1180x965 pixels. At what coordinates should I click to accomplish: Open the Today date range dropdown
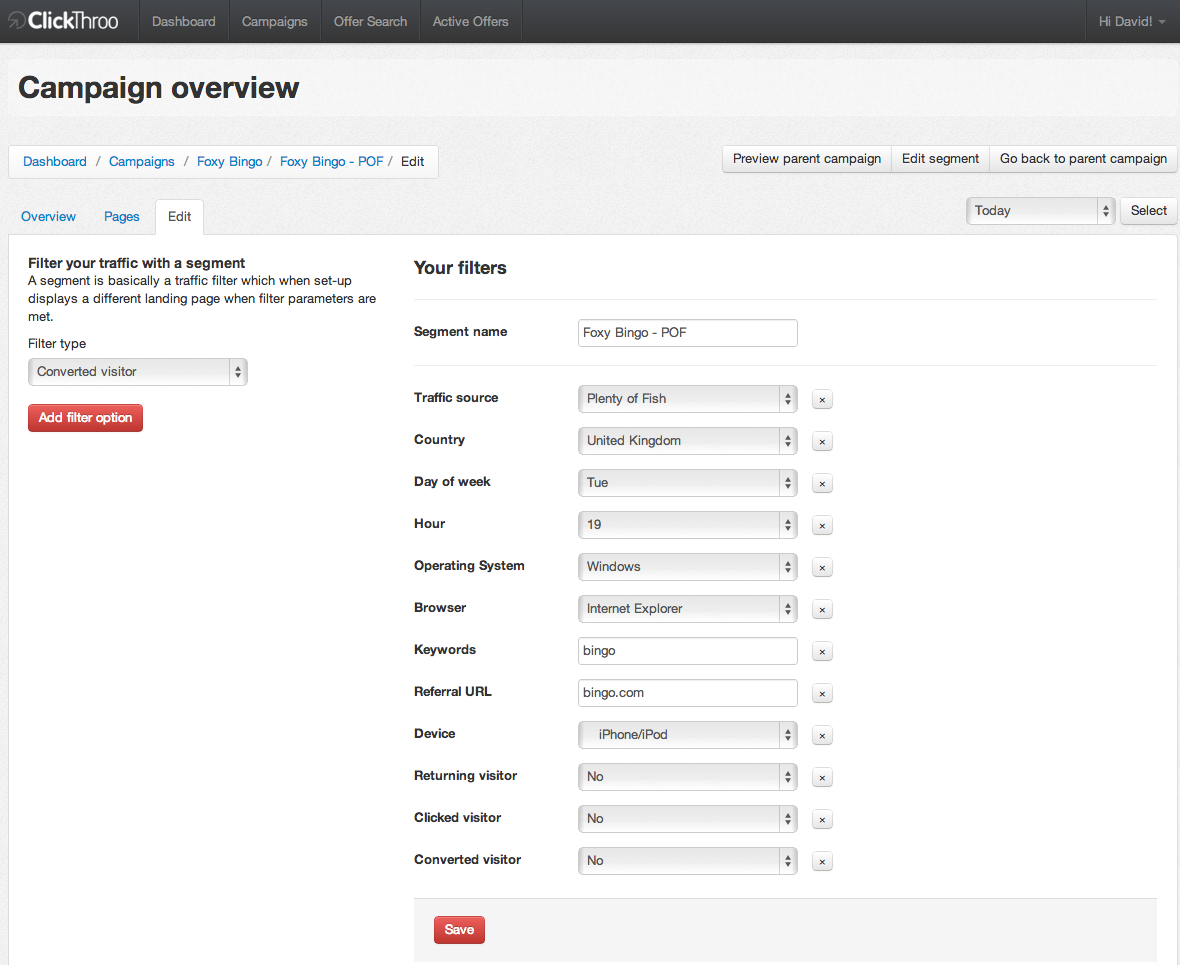pos(1039,211)
